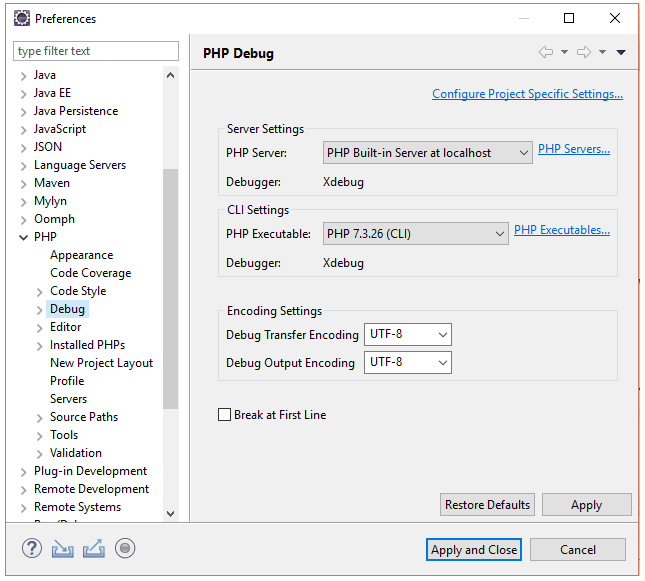Select the Code Coverage tree item
This screenshot has width=645, height=581.
point(90,273)
